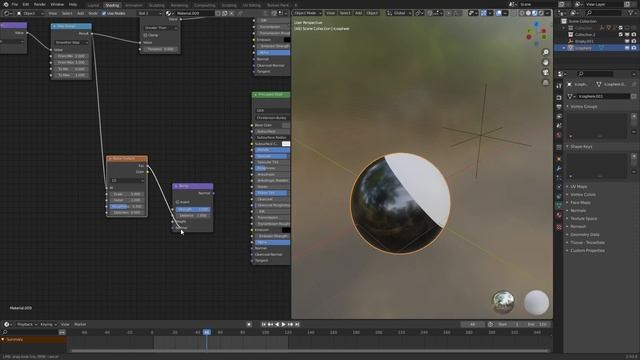Switch to the Layout workspace tab

click(x=93, y=5)
